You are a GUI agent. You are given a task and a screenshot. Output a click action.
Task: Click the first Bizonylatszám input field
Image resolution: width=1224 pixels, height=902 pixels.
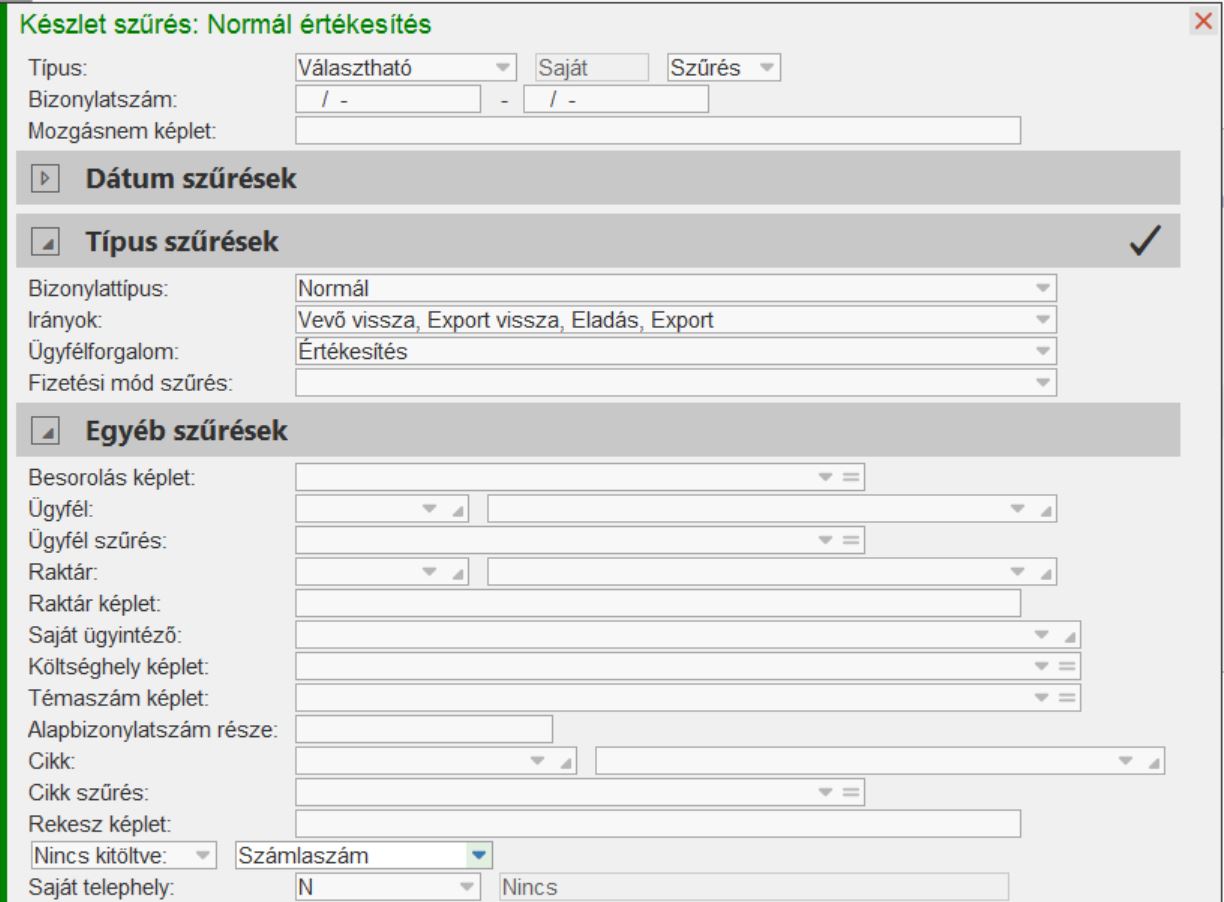pos(389,100)
